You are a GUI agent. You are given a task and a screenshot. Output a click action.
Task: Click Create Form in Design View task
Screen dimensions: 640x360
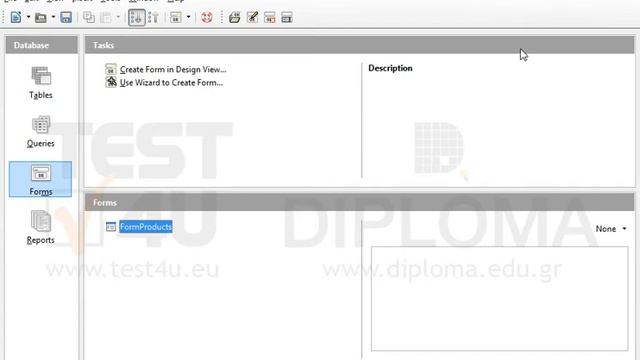click(173, 69)
